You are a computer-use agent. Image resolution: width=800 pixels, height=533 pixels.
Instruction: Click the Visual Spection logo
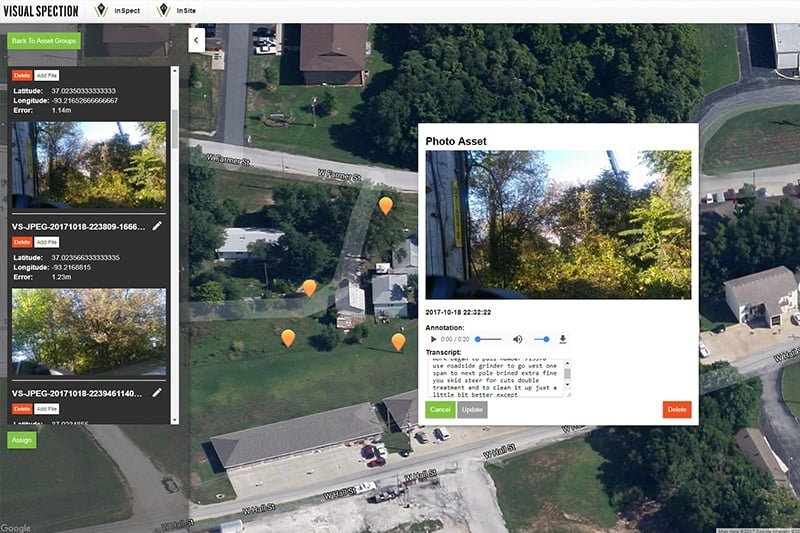pos(41,11)
